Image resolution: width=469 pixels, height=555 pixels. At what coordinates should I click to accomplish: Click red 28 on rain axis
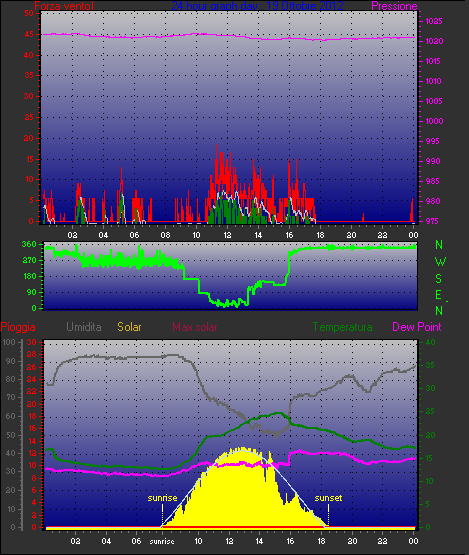(32, 354)
